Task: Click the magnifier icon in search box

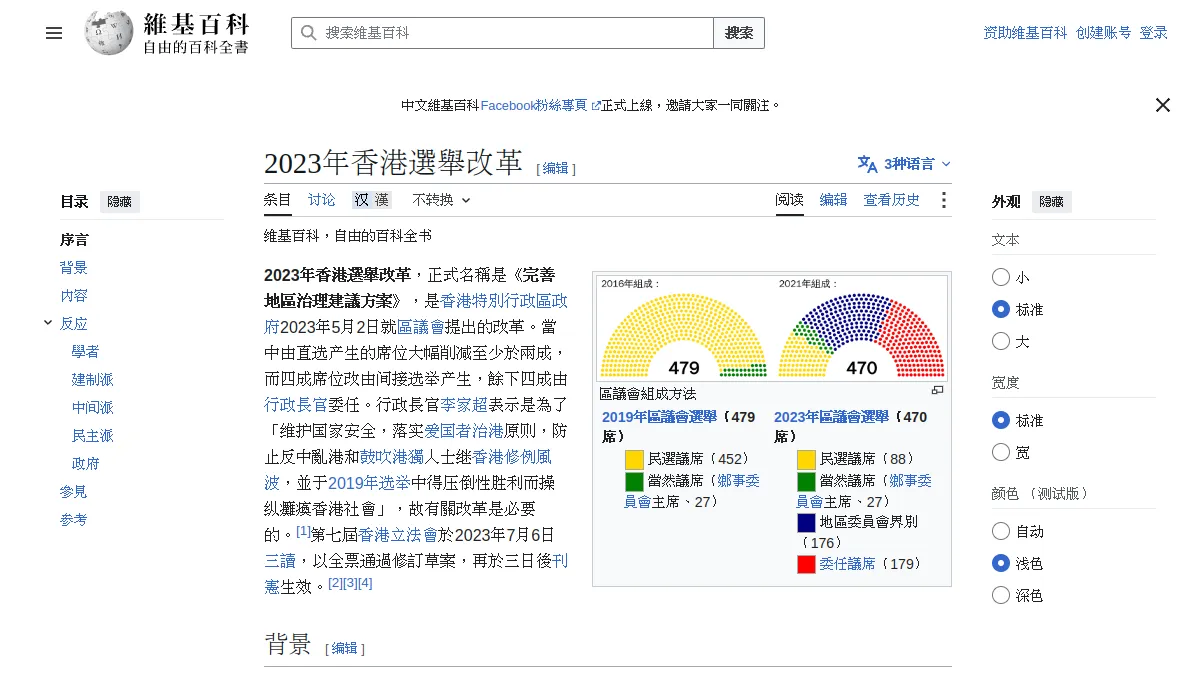Action: tap(308, 33)
